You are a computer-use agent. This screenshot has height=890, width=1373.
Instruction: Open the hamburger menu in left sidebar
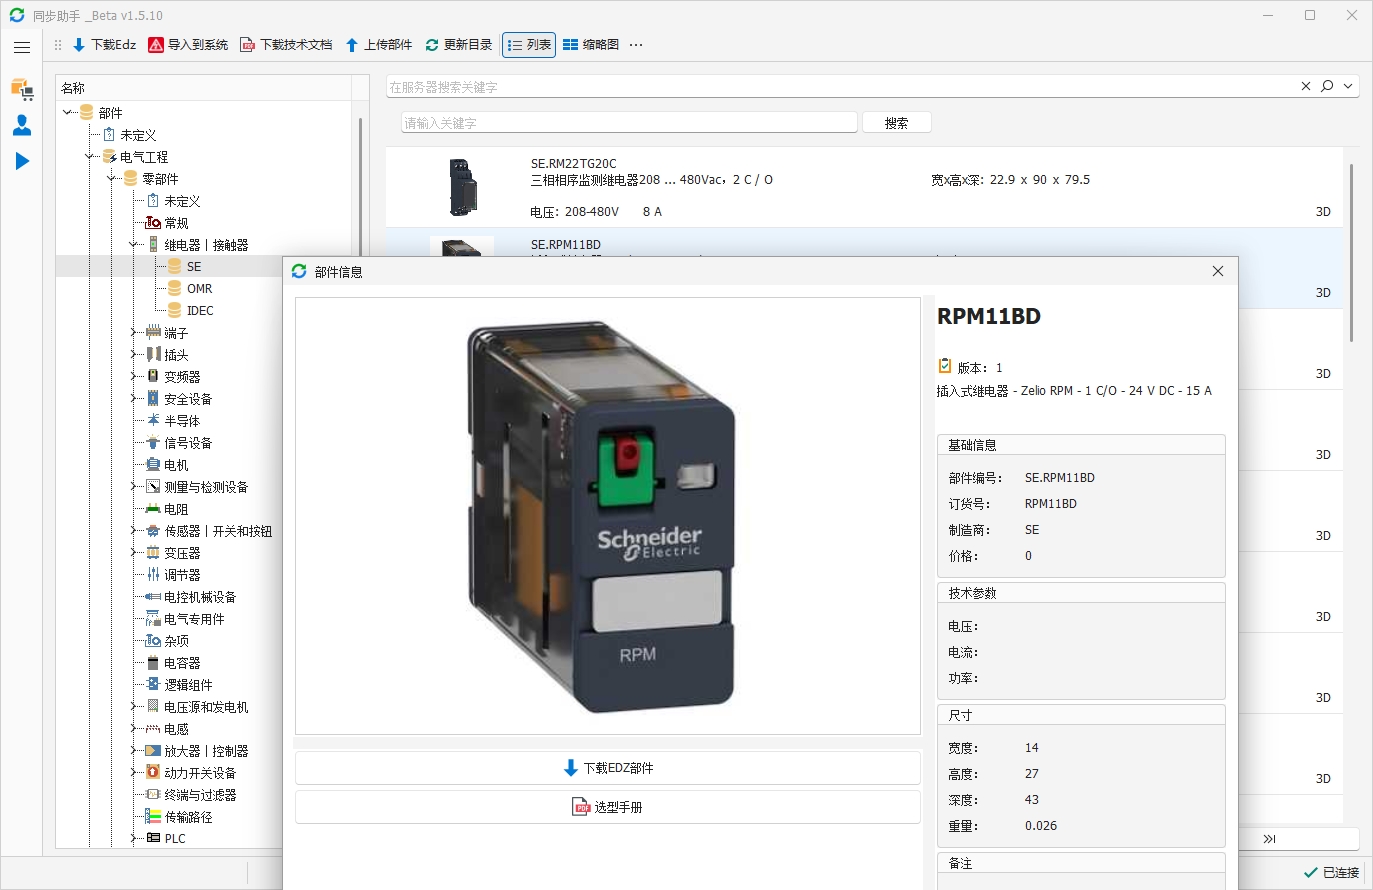point(22,47)
